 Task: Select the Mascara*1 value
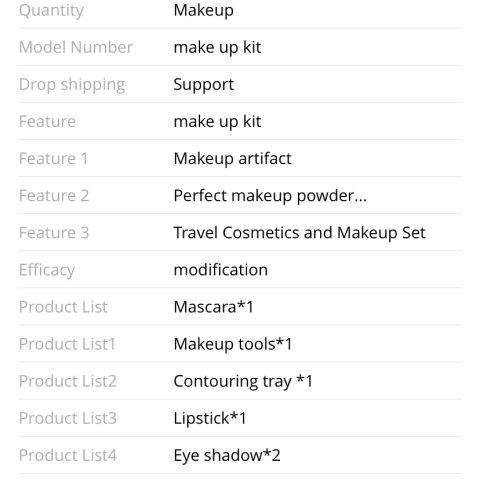click(214, 307)
